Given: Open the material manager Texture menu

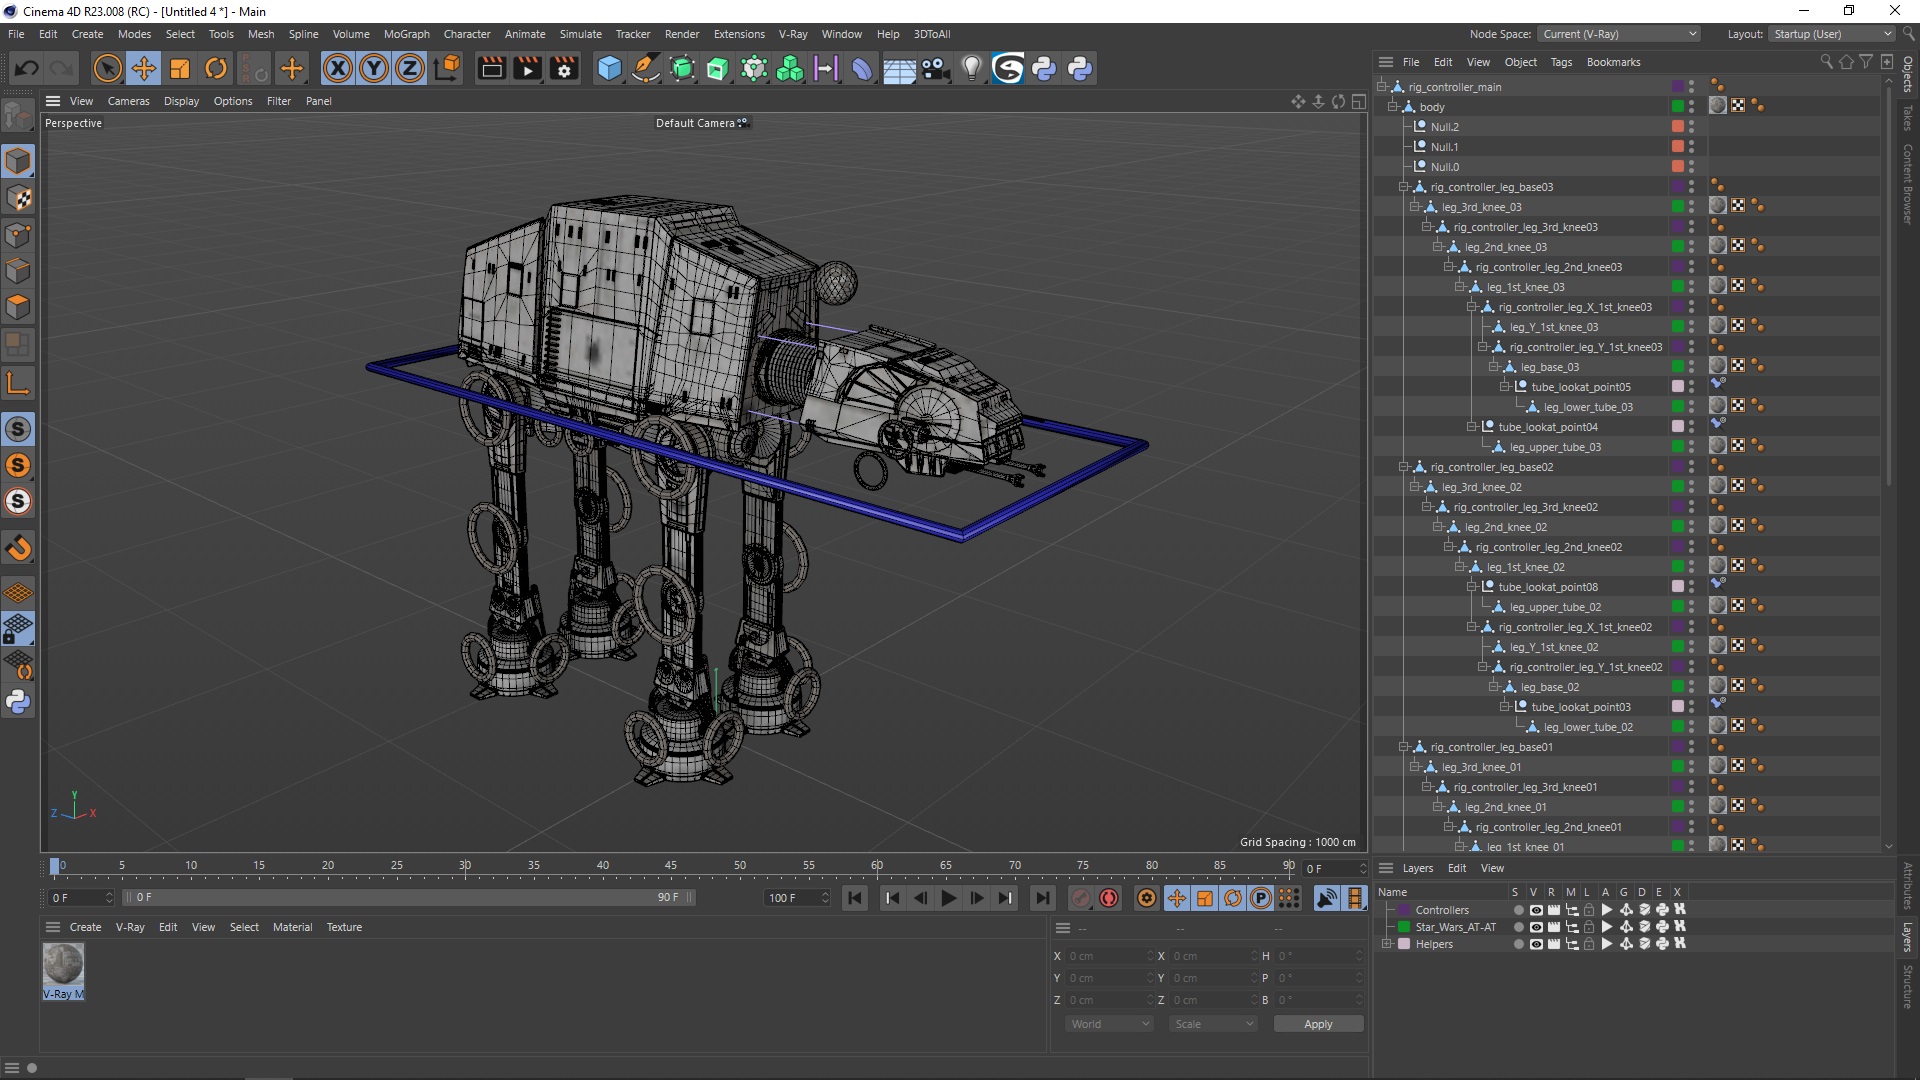Looking at the screenshot, I should [344, 927].
